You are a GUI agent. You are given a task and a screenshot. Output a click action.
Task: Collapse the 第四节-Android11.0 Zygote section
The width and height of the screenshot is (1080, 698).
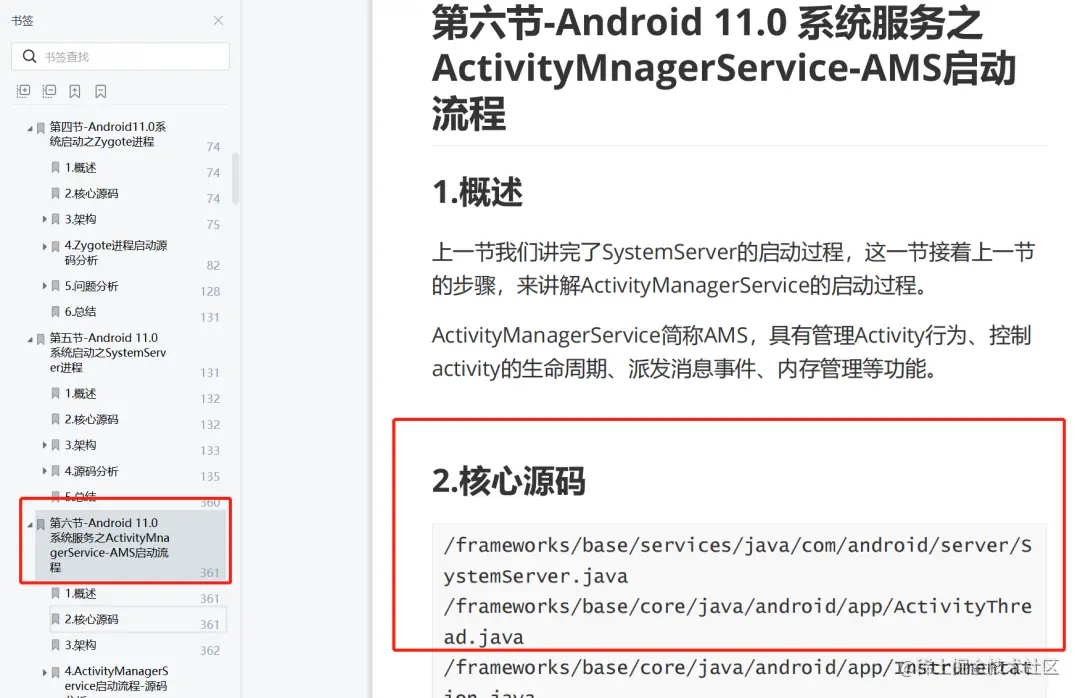(30, 128)
